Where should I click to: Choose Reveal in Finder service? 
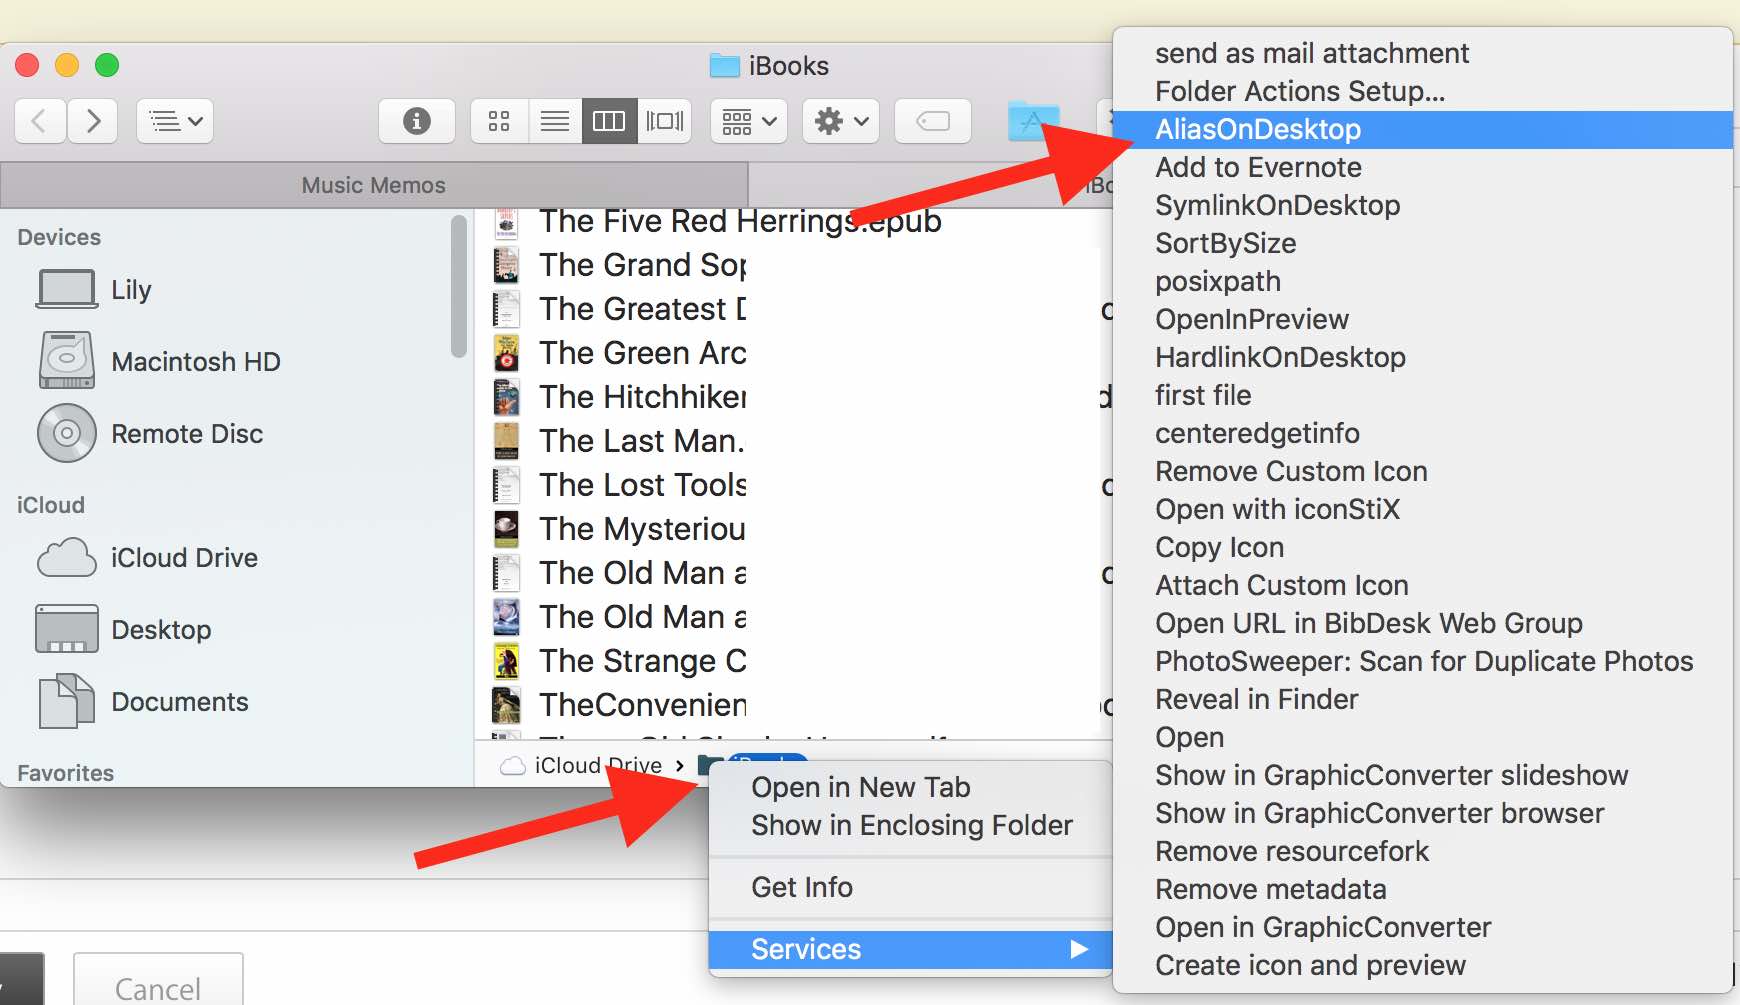coord(1422,699)
